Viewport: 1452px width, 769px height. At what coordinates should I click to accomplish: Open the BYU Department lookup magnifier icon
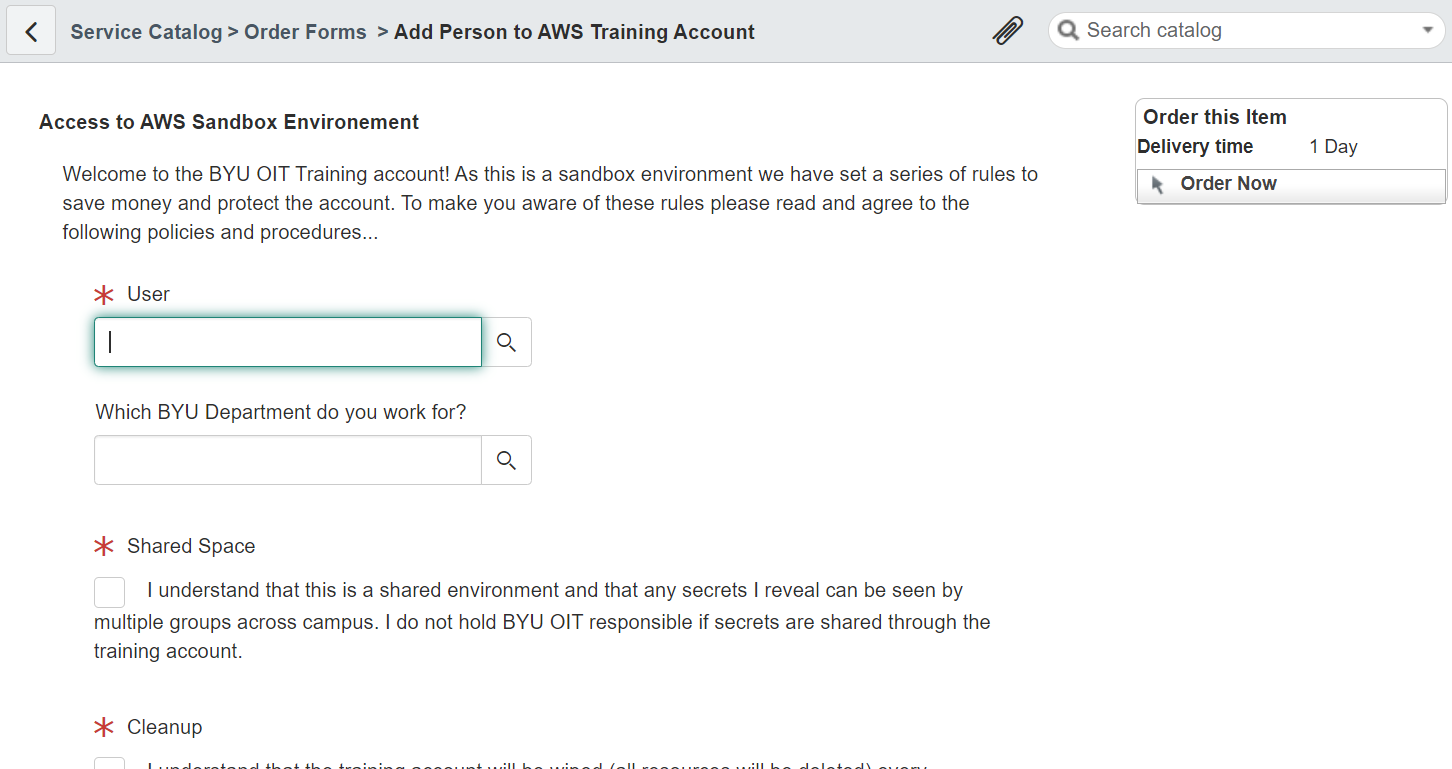coord(507,460)
